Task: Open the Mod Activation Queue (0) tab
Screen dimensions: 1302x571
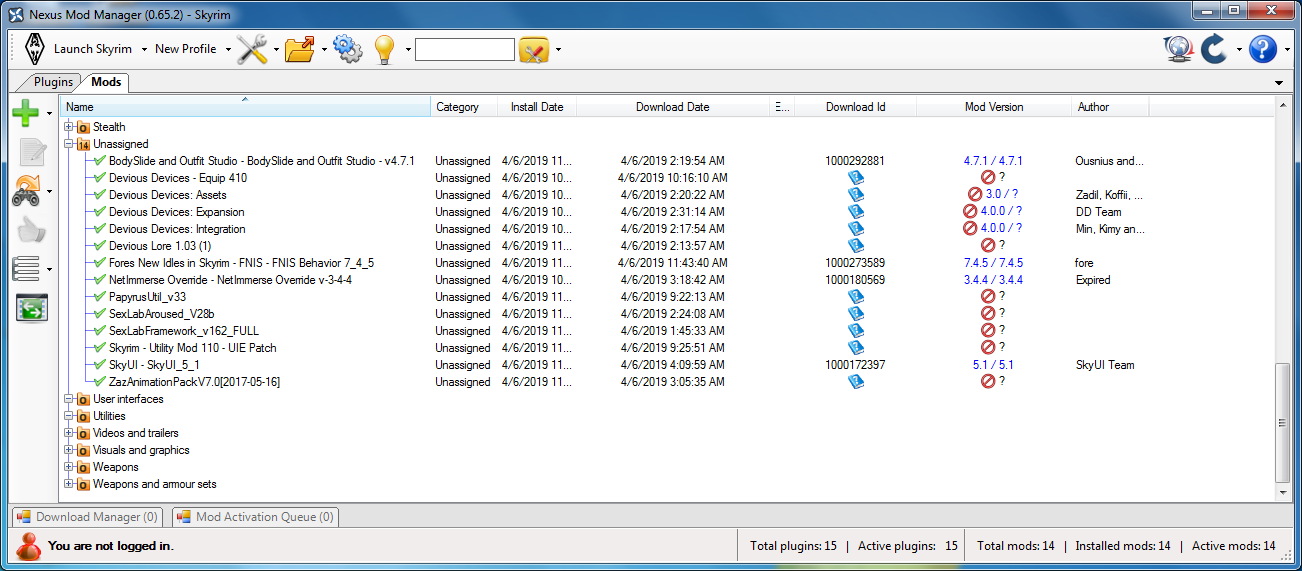Action: point(255,517)
